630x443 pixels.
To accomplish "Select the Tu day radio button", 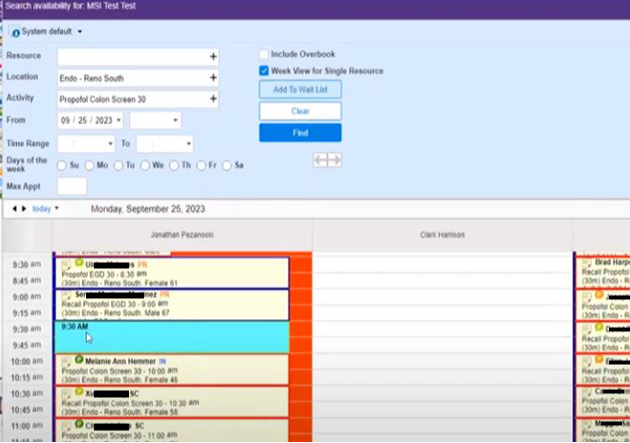I will tap(118, 165).
